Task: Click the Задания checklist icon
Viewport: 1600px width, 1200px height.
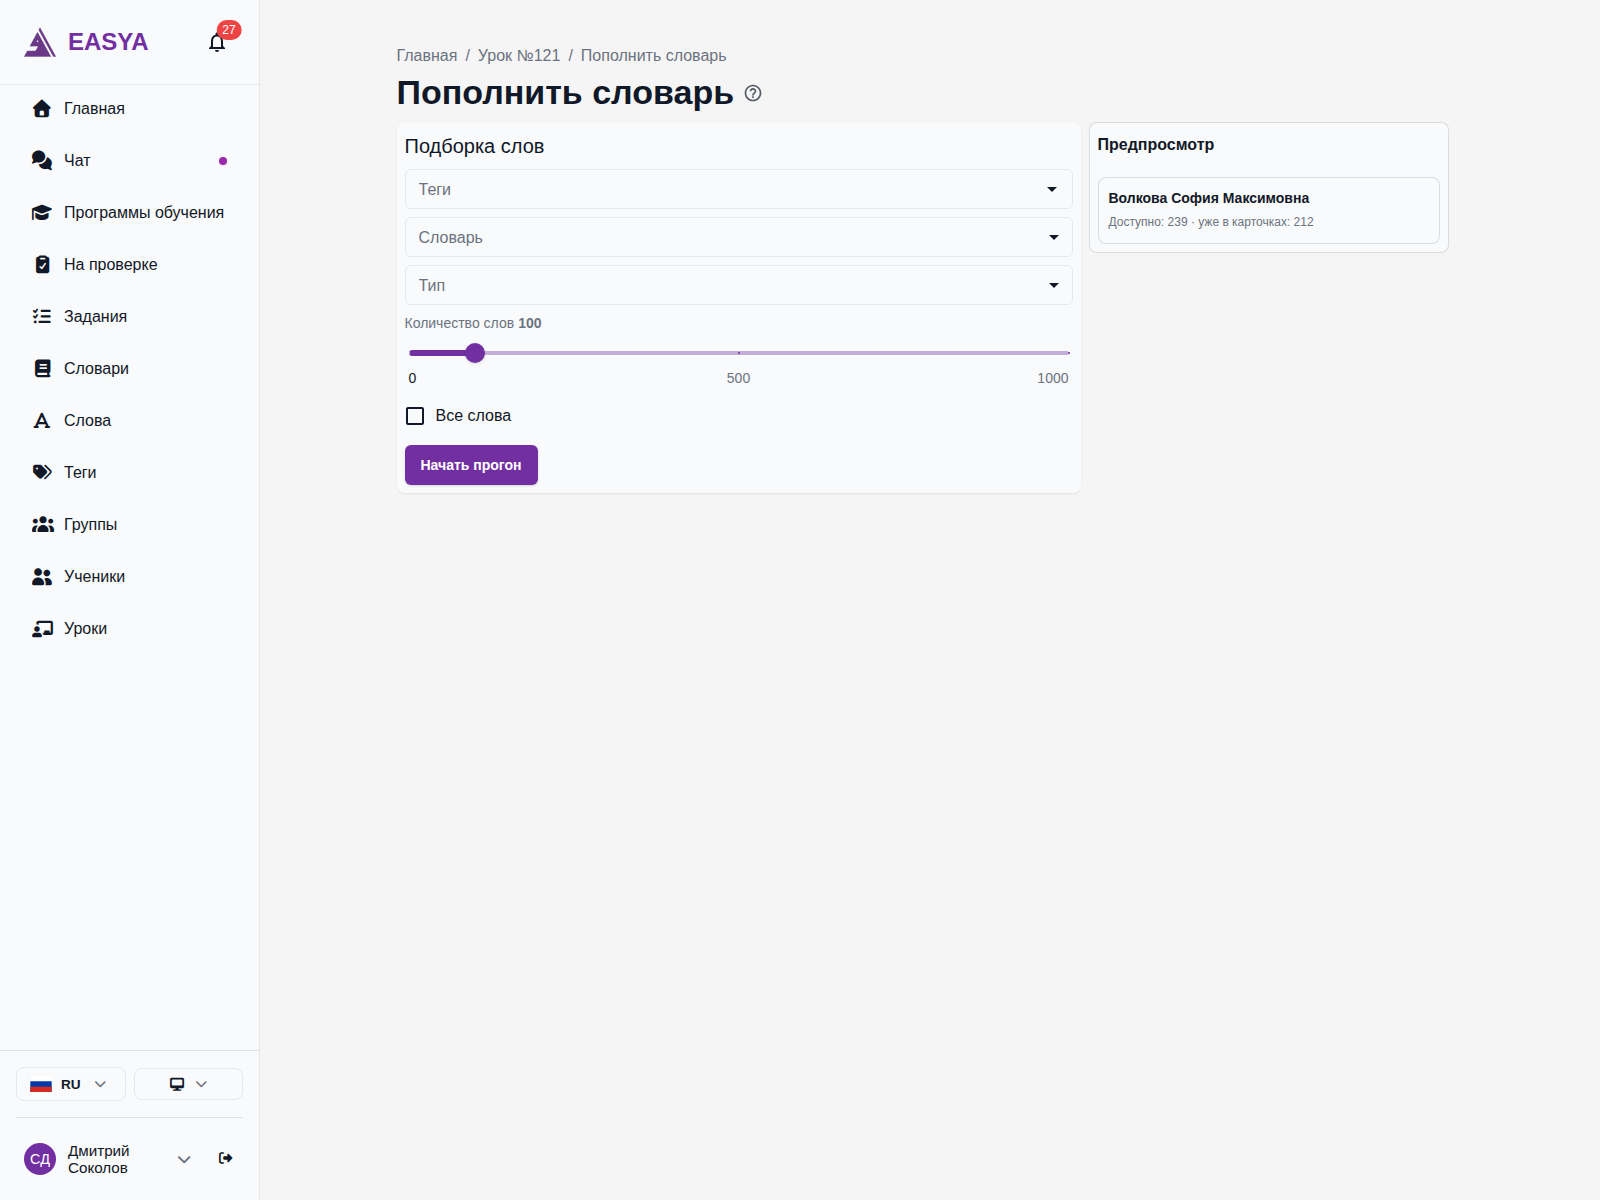Action: point(42,316)
